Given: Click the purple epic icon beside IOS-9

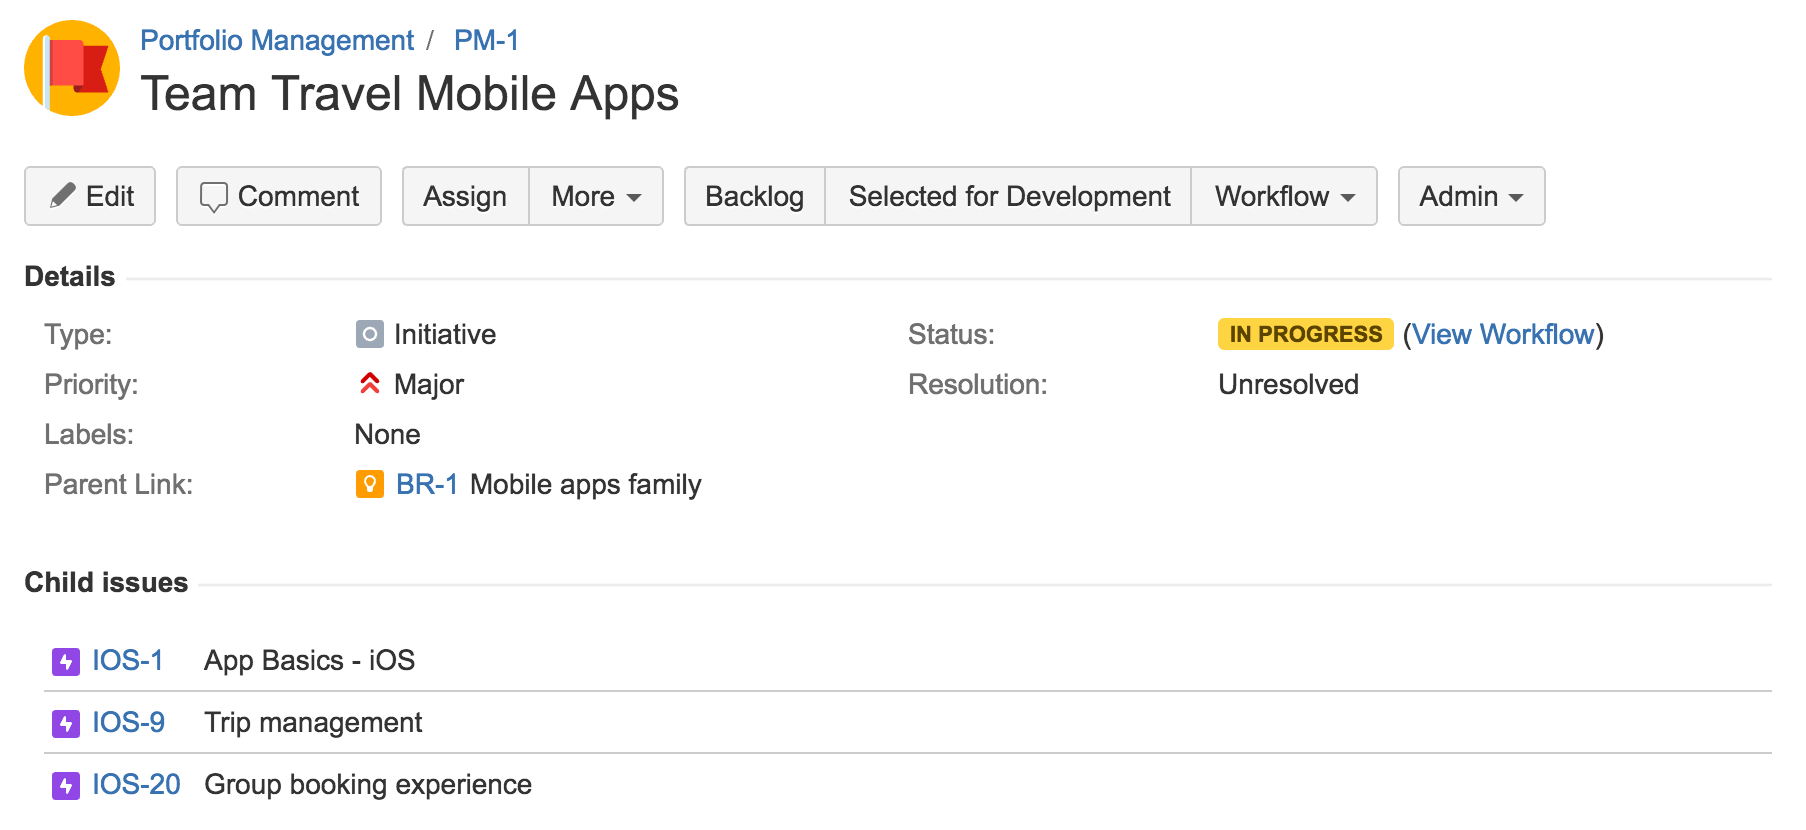Looking at the screenshot, I should click(x=66, y=723).
